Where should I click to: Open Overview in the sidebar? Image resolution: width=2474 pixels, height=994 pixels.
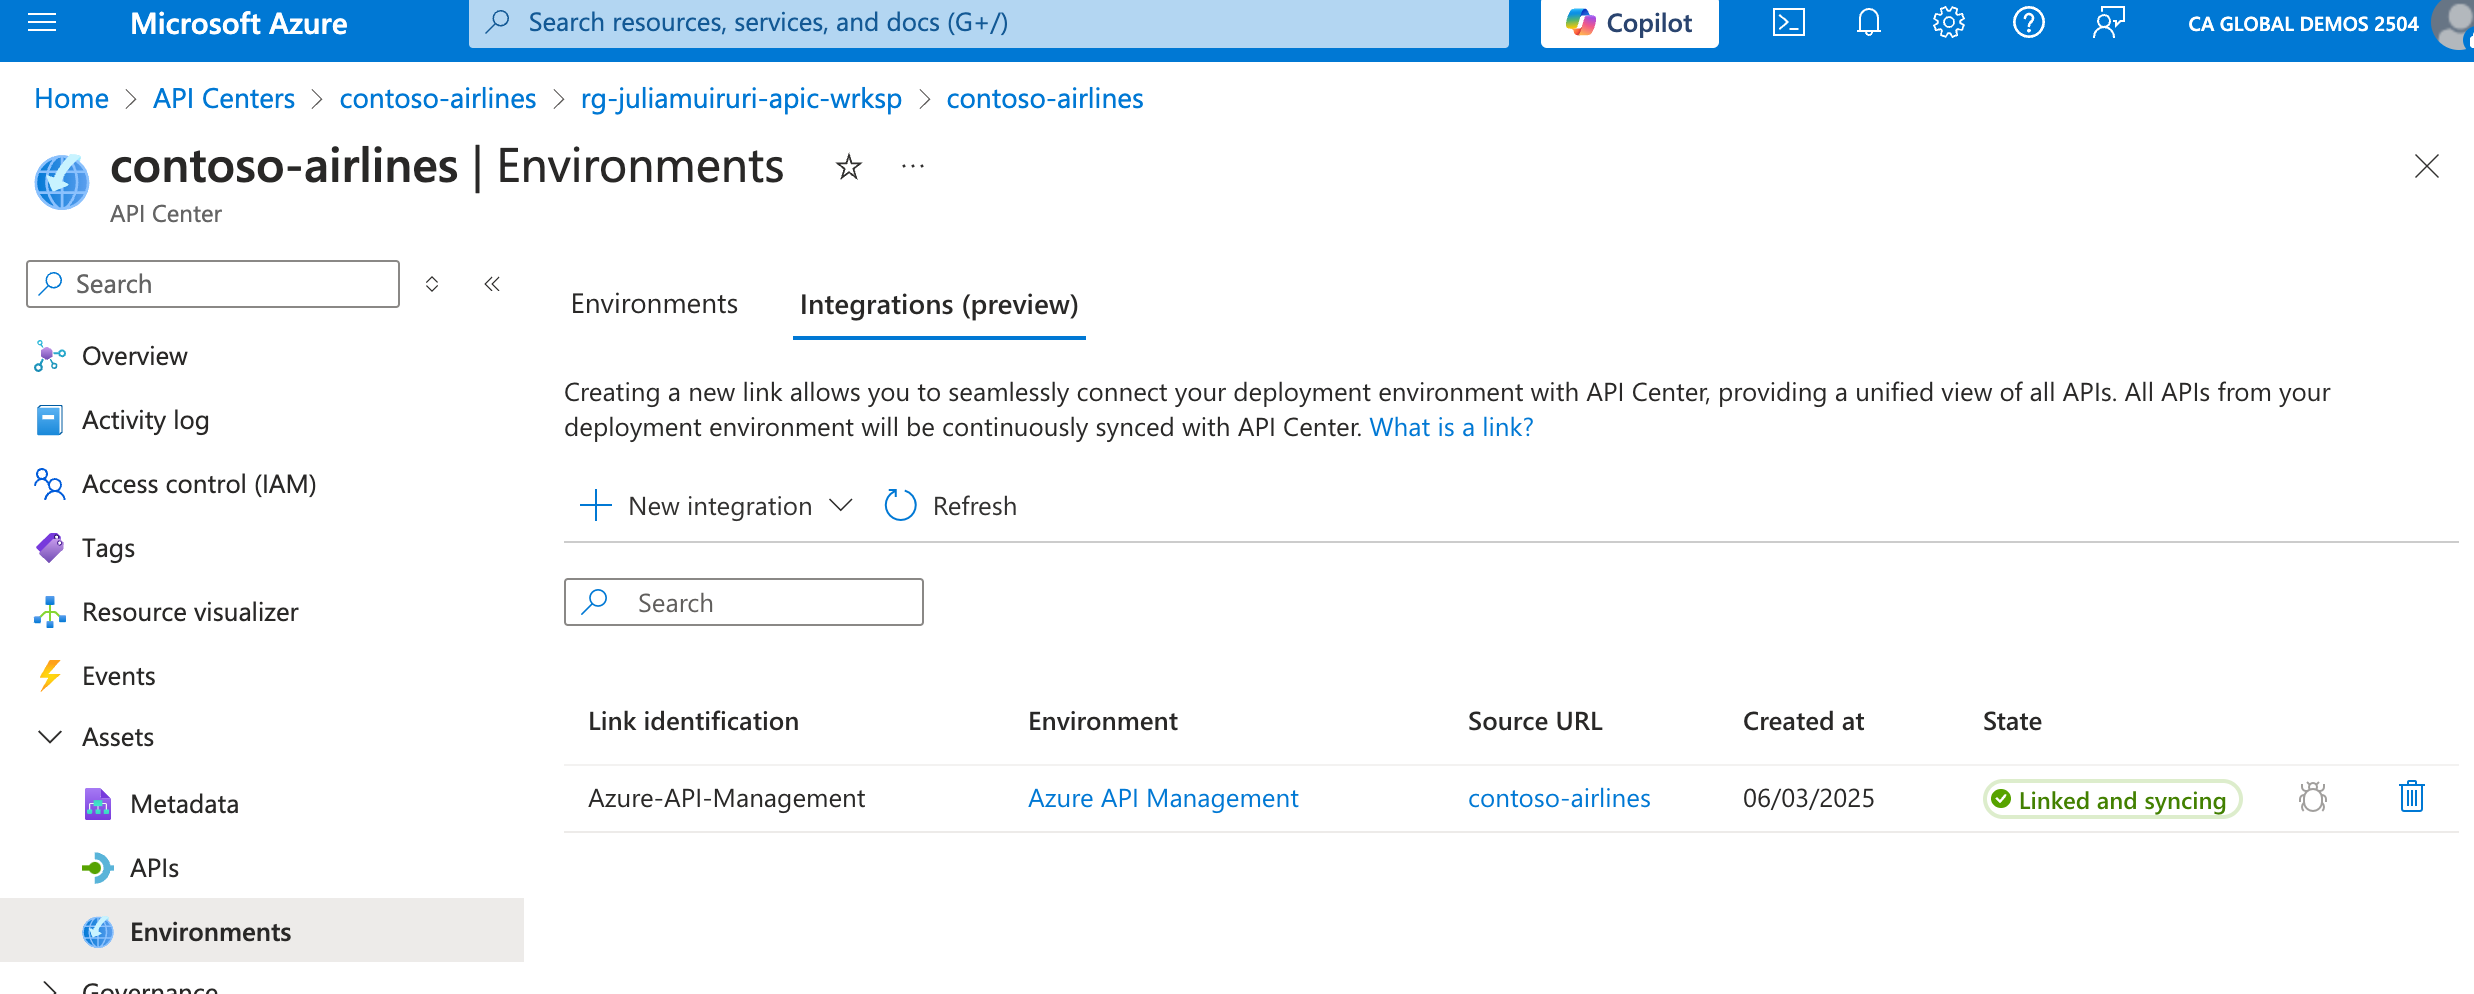pyautogui.click(x=134, y=356)
